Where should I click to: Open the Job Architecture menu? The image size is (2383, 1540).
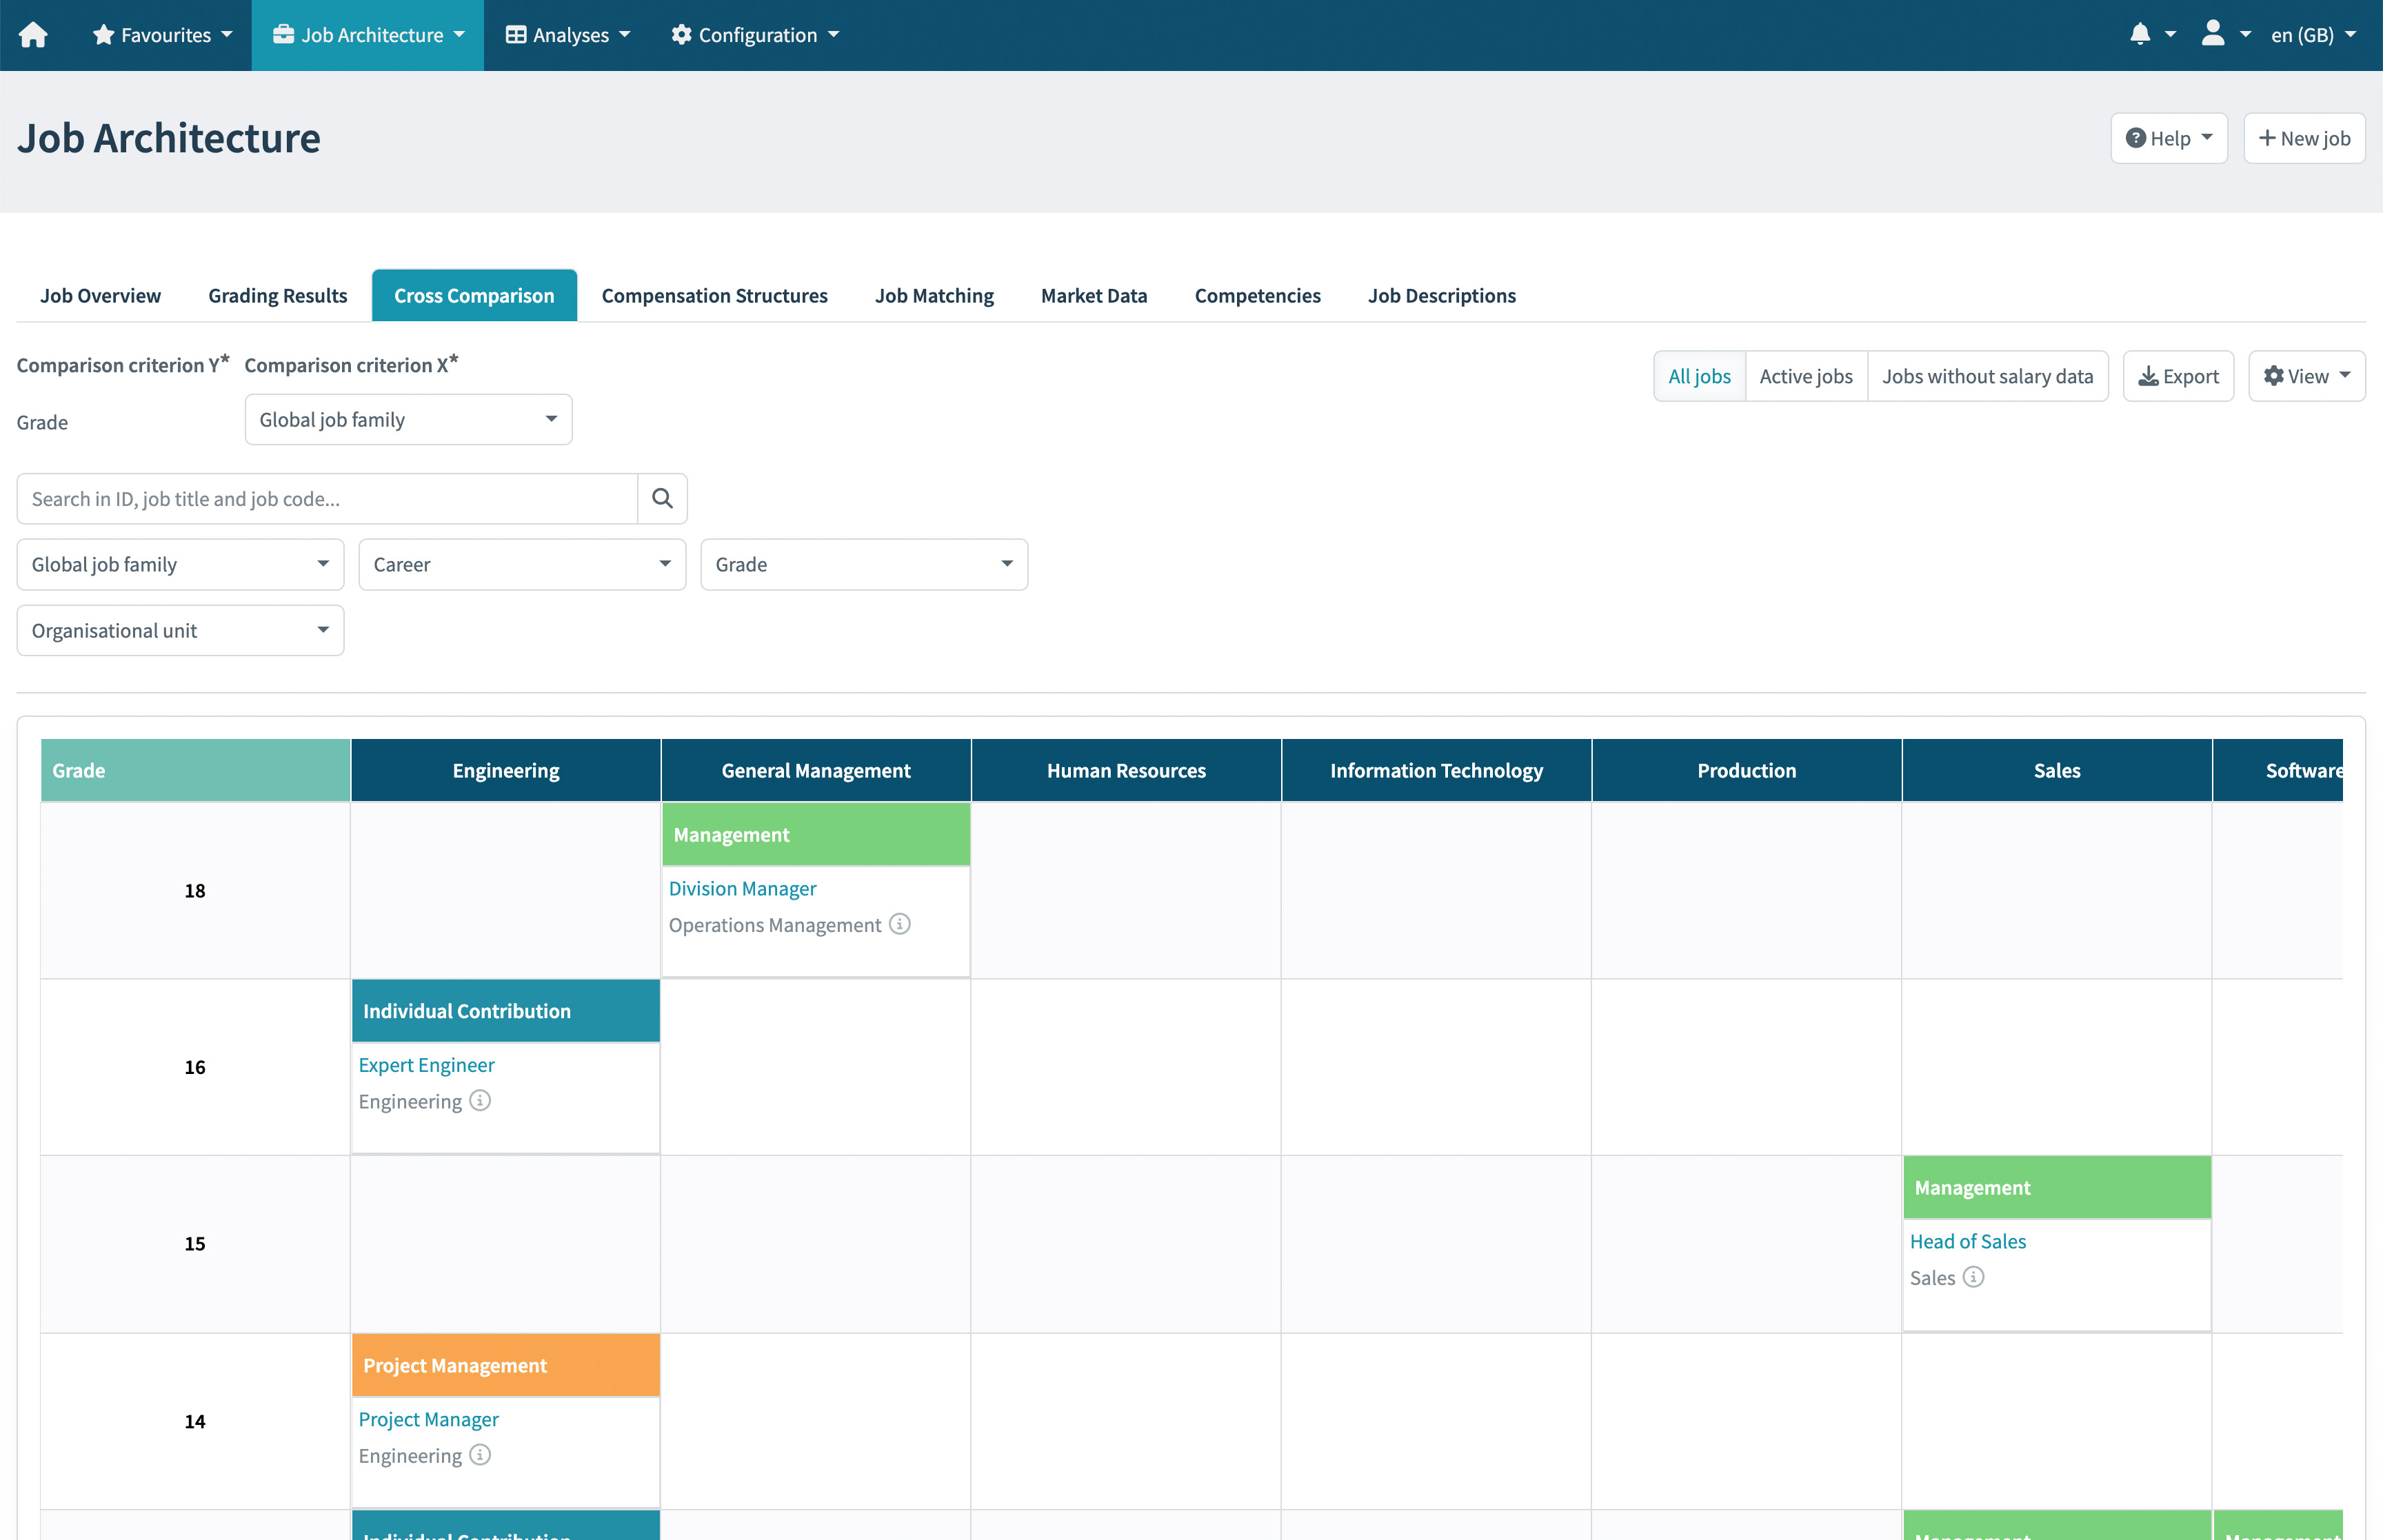point(368,35)
